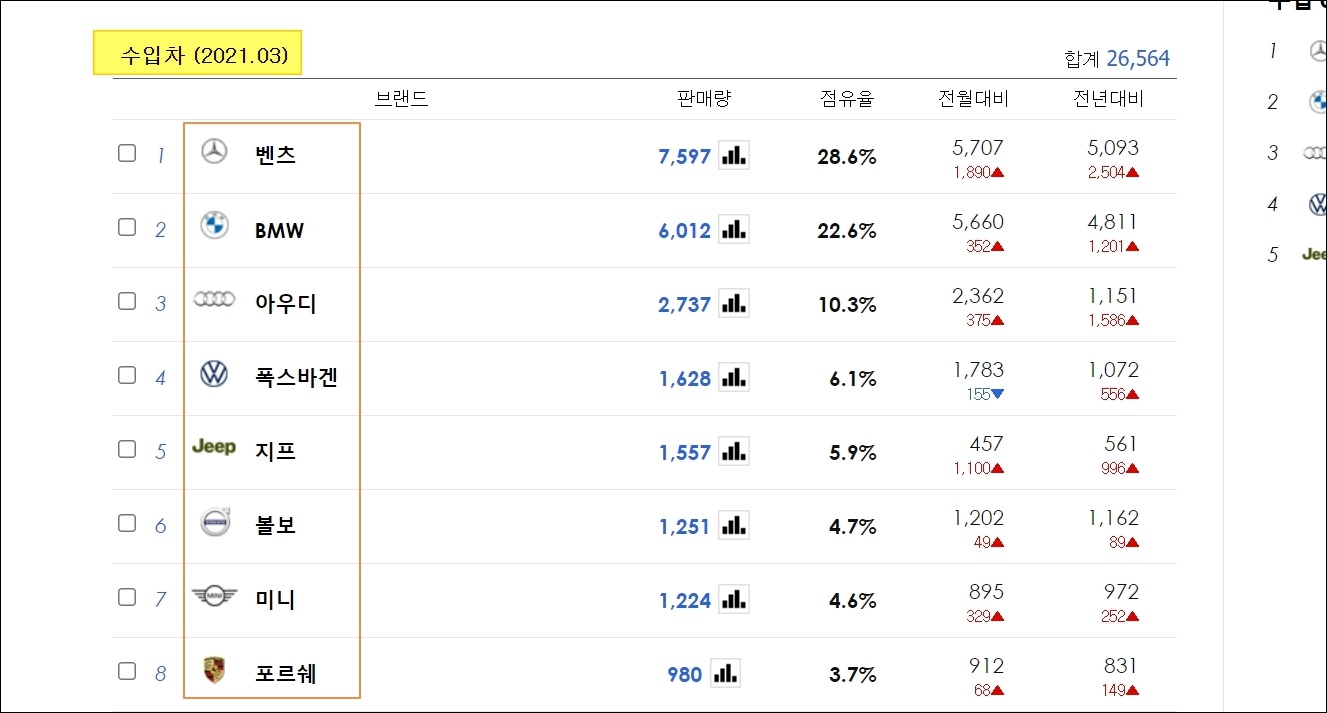Click previous-year value 831
This screenshot has height=713, width=1327.
[1120, 666]
